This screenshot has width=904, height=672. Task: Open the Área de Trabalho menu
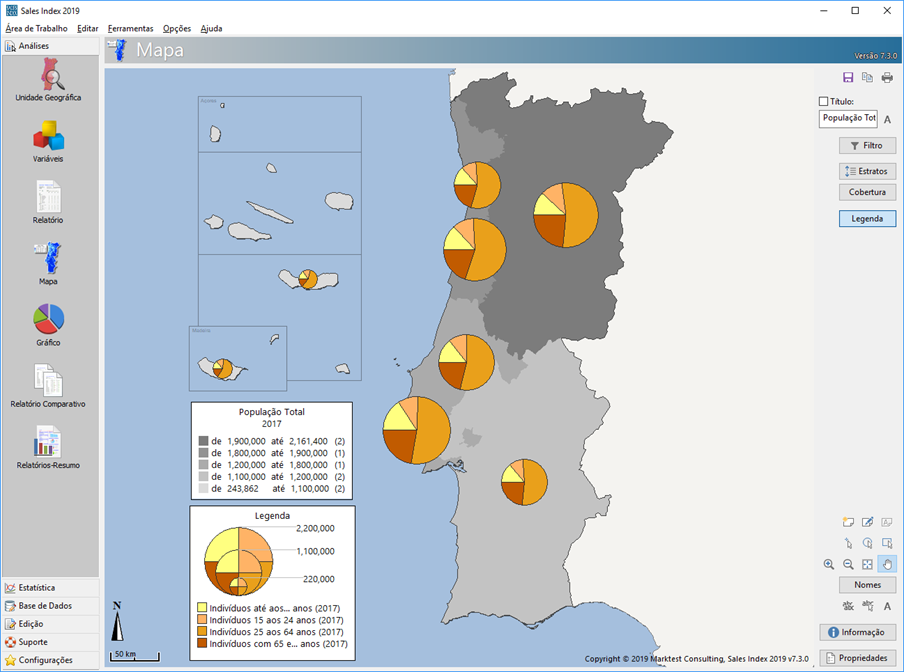pos(36,28)
